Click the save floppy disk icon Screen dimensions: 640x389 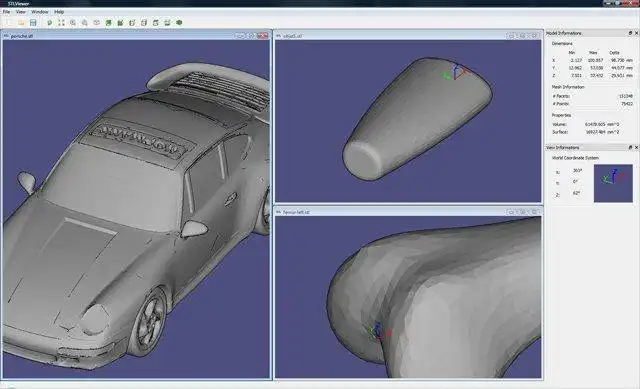[x=33, y=23]
